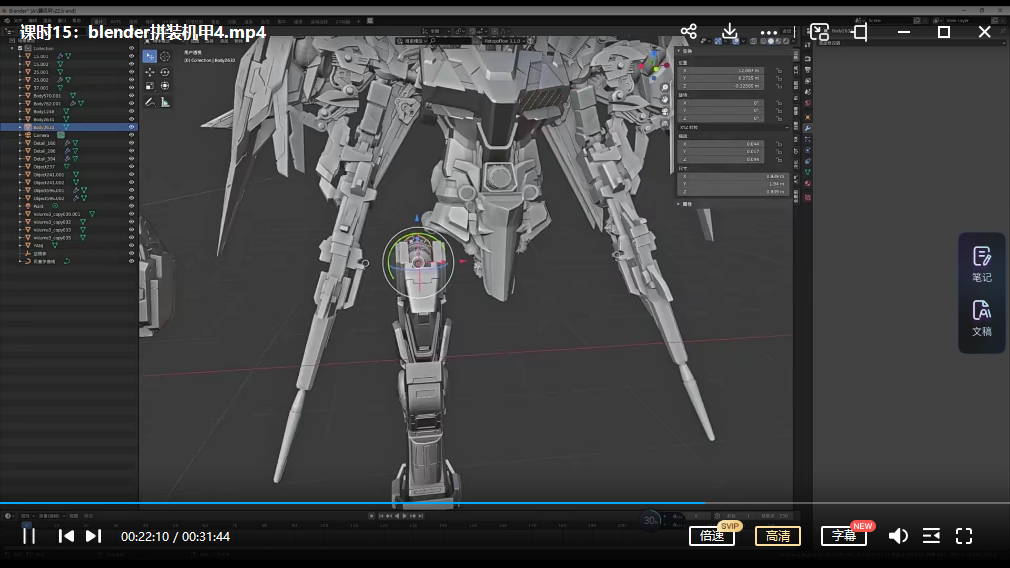
Task: Toggle visibility of 15.001 object
Action: (131, 56)
